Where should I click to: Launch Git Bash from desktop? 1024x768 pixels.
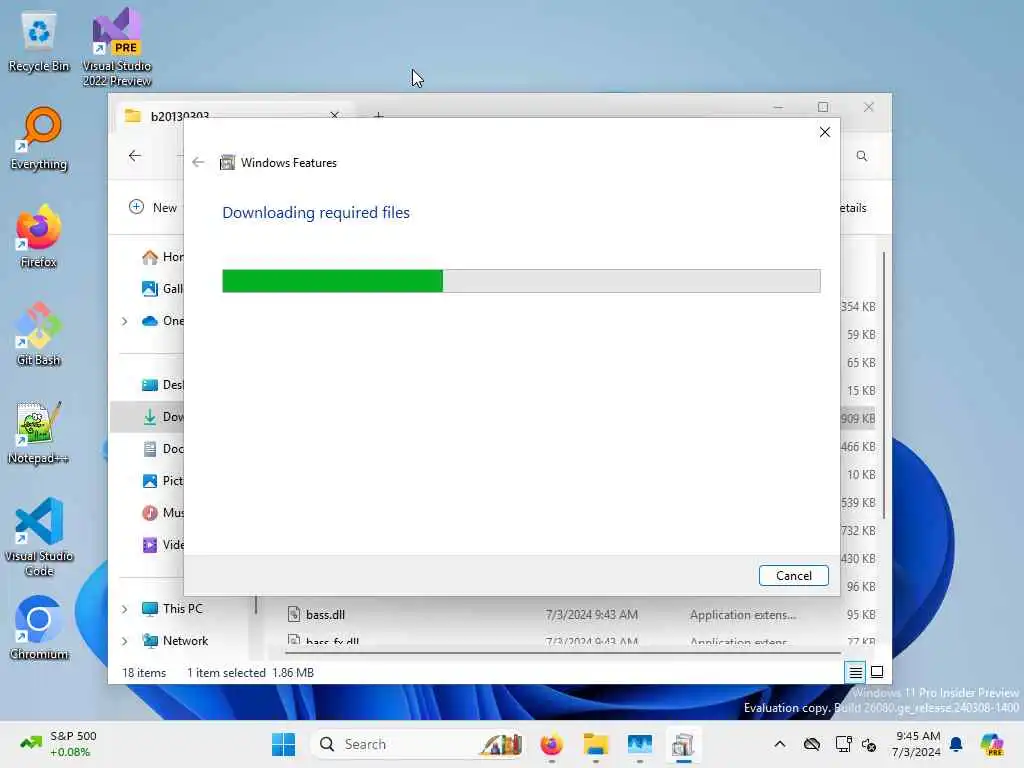[x=39, y=335]
